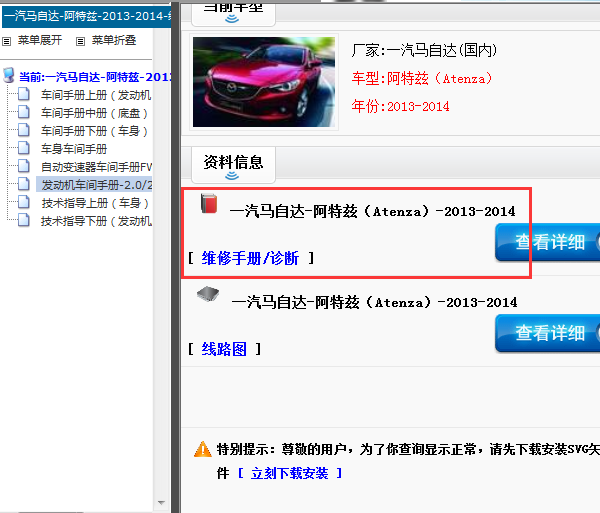Click the red book icon for repair manual
Viewport: 600px width, 513px height.
point(209,204)
